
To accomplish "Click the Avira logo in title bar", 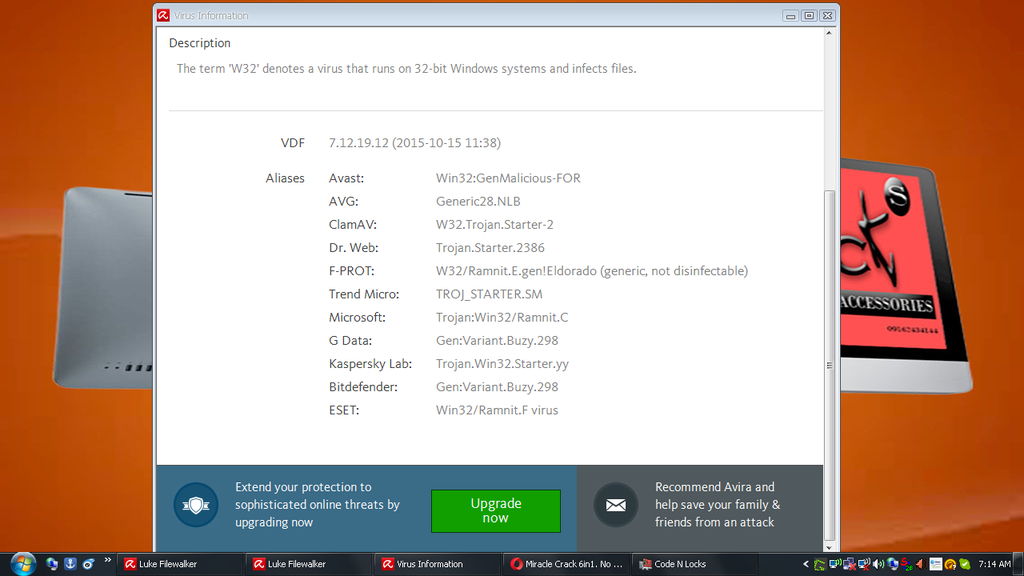I will point(163,15).
